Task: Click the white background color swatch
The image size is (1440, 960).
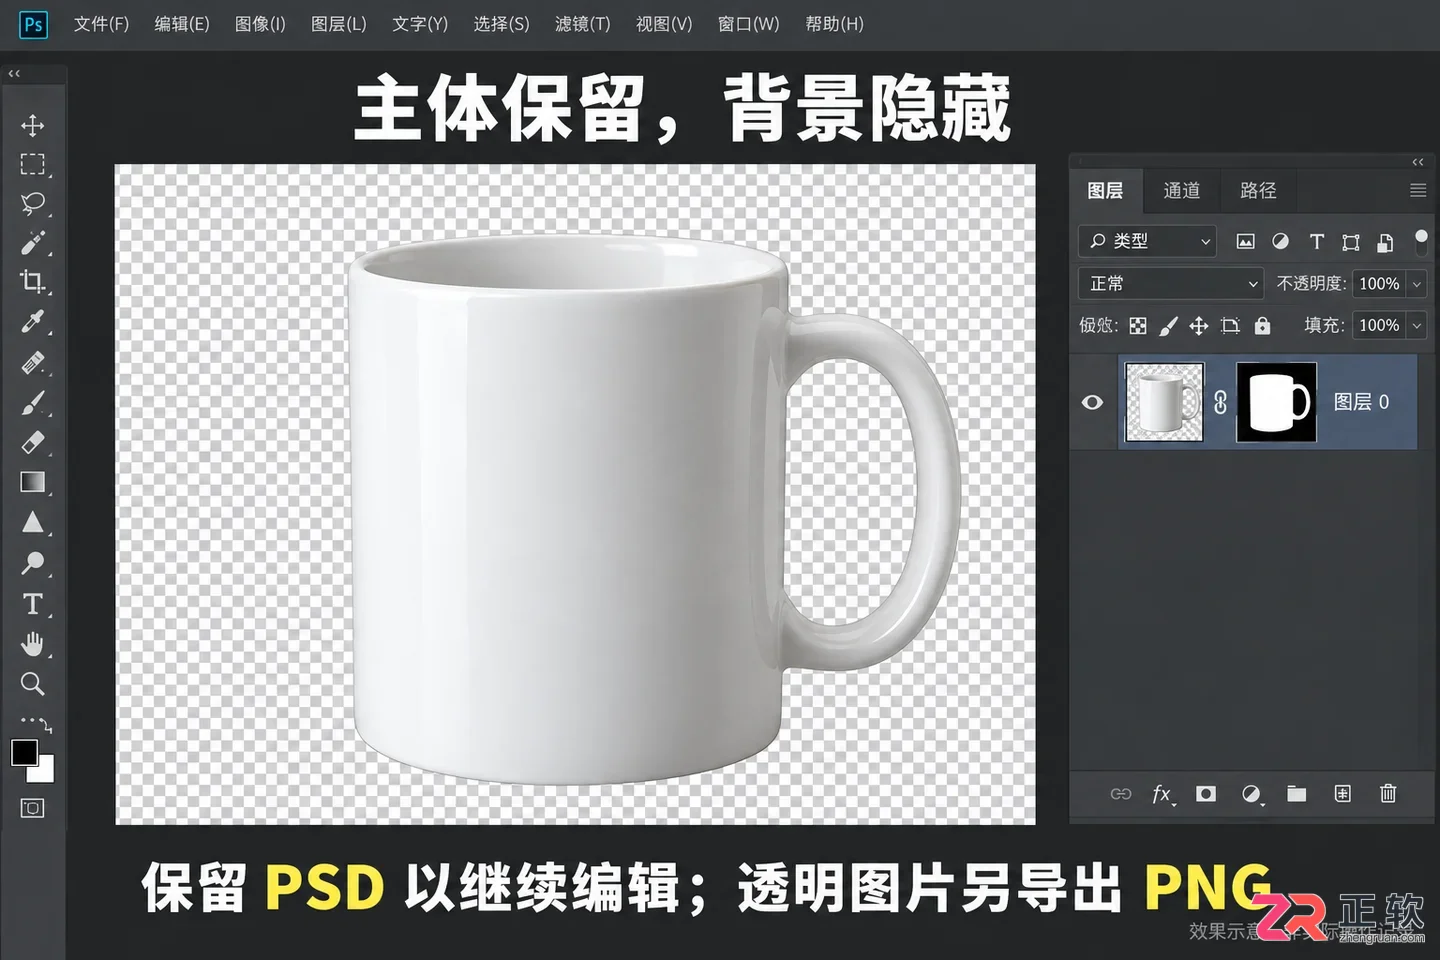Action: (x=44, y=770)
